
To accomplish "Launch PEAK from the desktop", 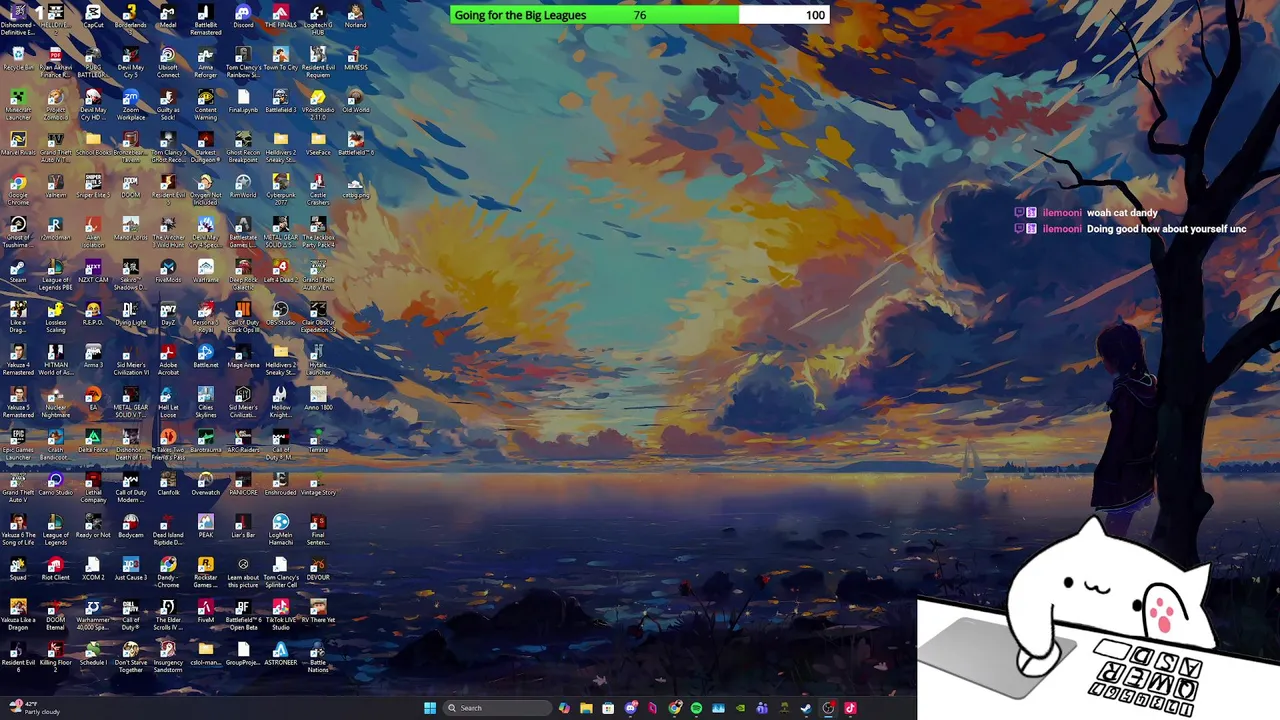I will pyautogui.click(x=205, y=526).
